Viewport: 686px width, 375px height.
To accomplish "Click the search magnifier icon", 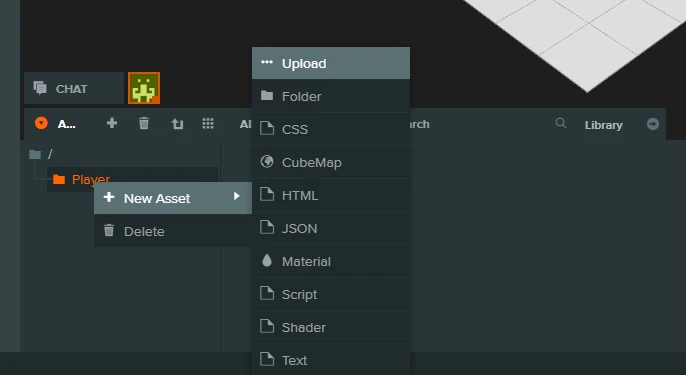I will click(560, 123).
